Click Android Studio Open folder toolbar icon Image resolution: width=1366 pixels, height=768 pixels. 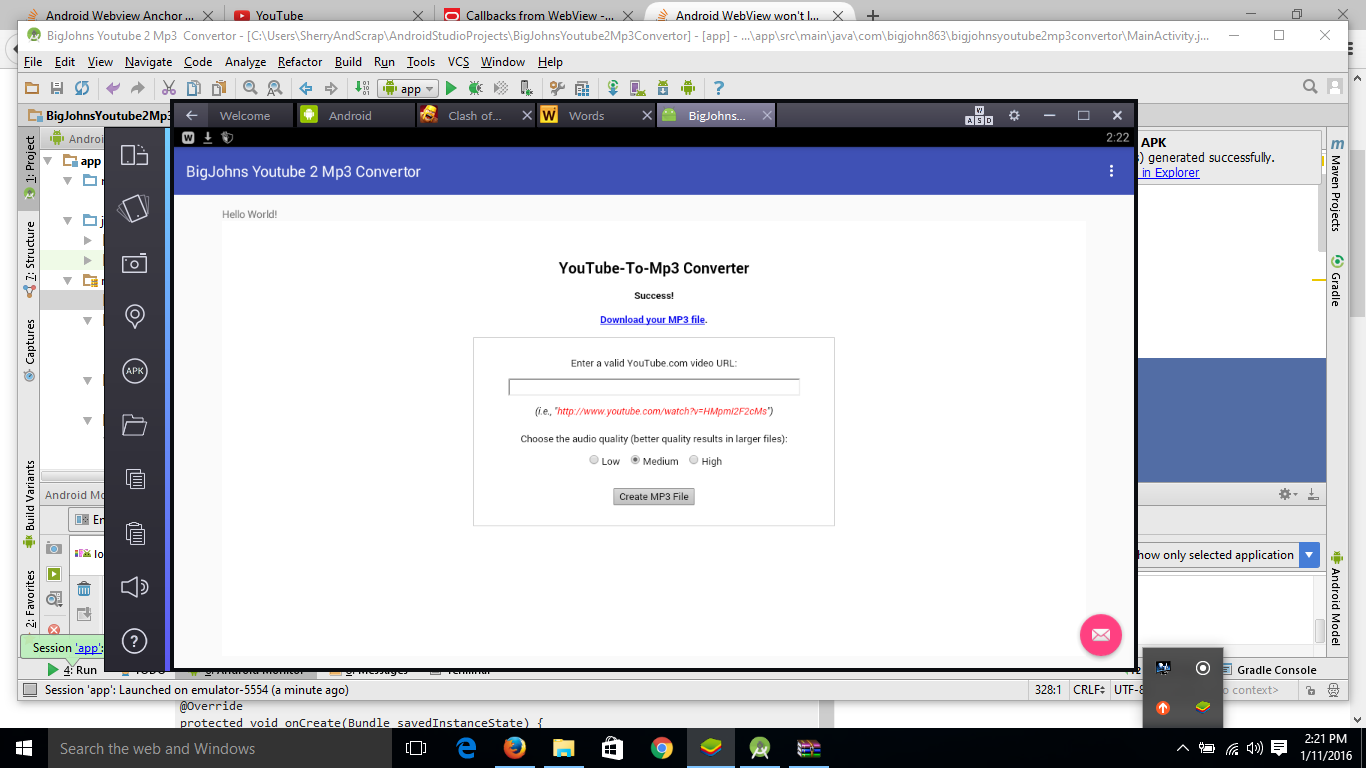pyautogui.click(x=32, y=88)
